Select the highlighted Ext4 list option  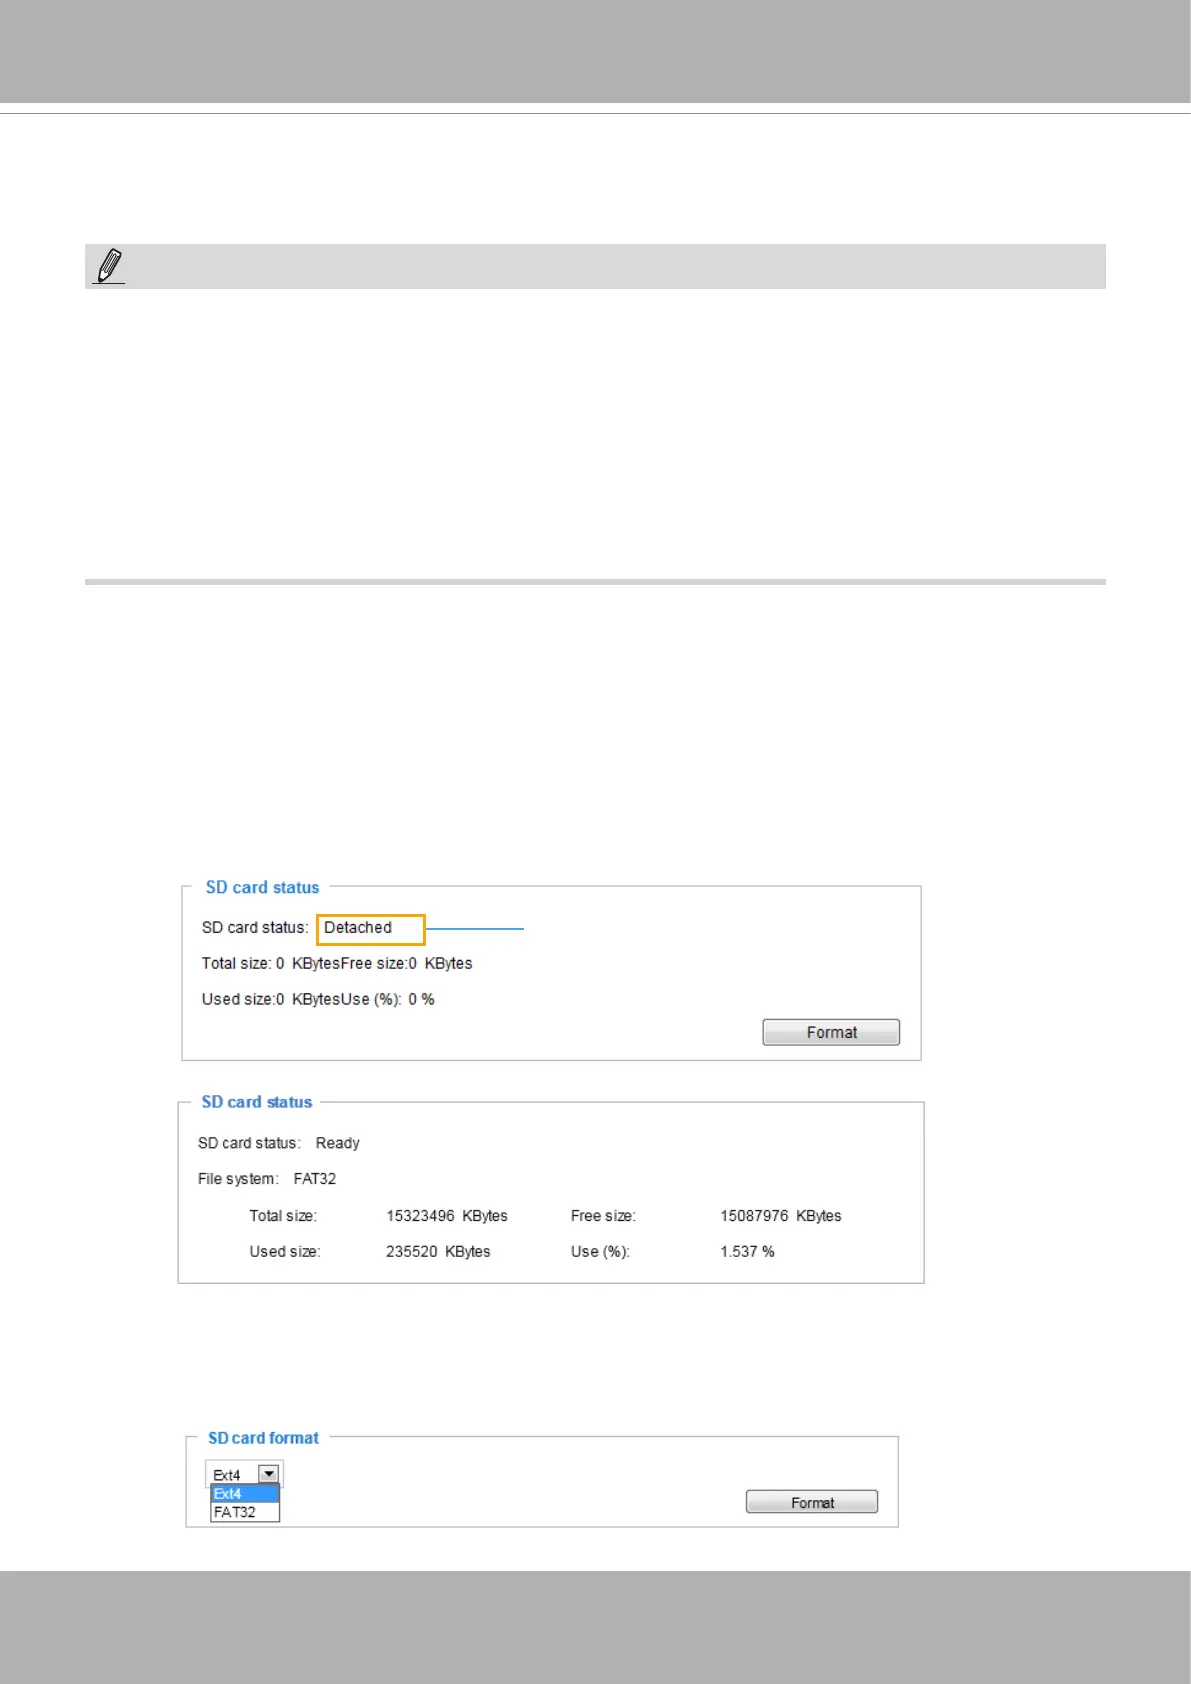coord(244,1494)
